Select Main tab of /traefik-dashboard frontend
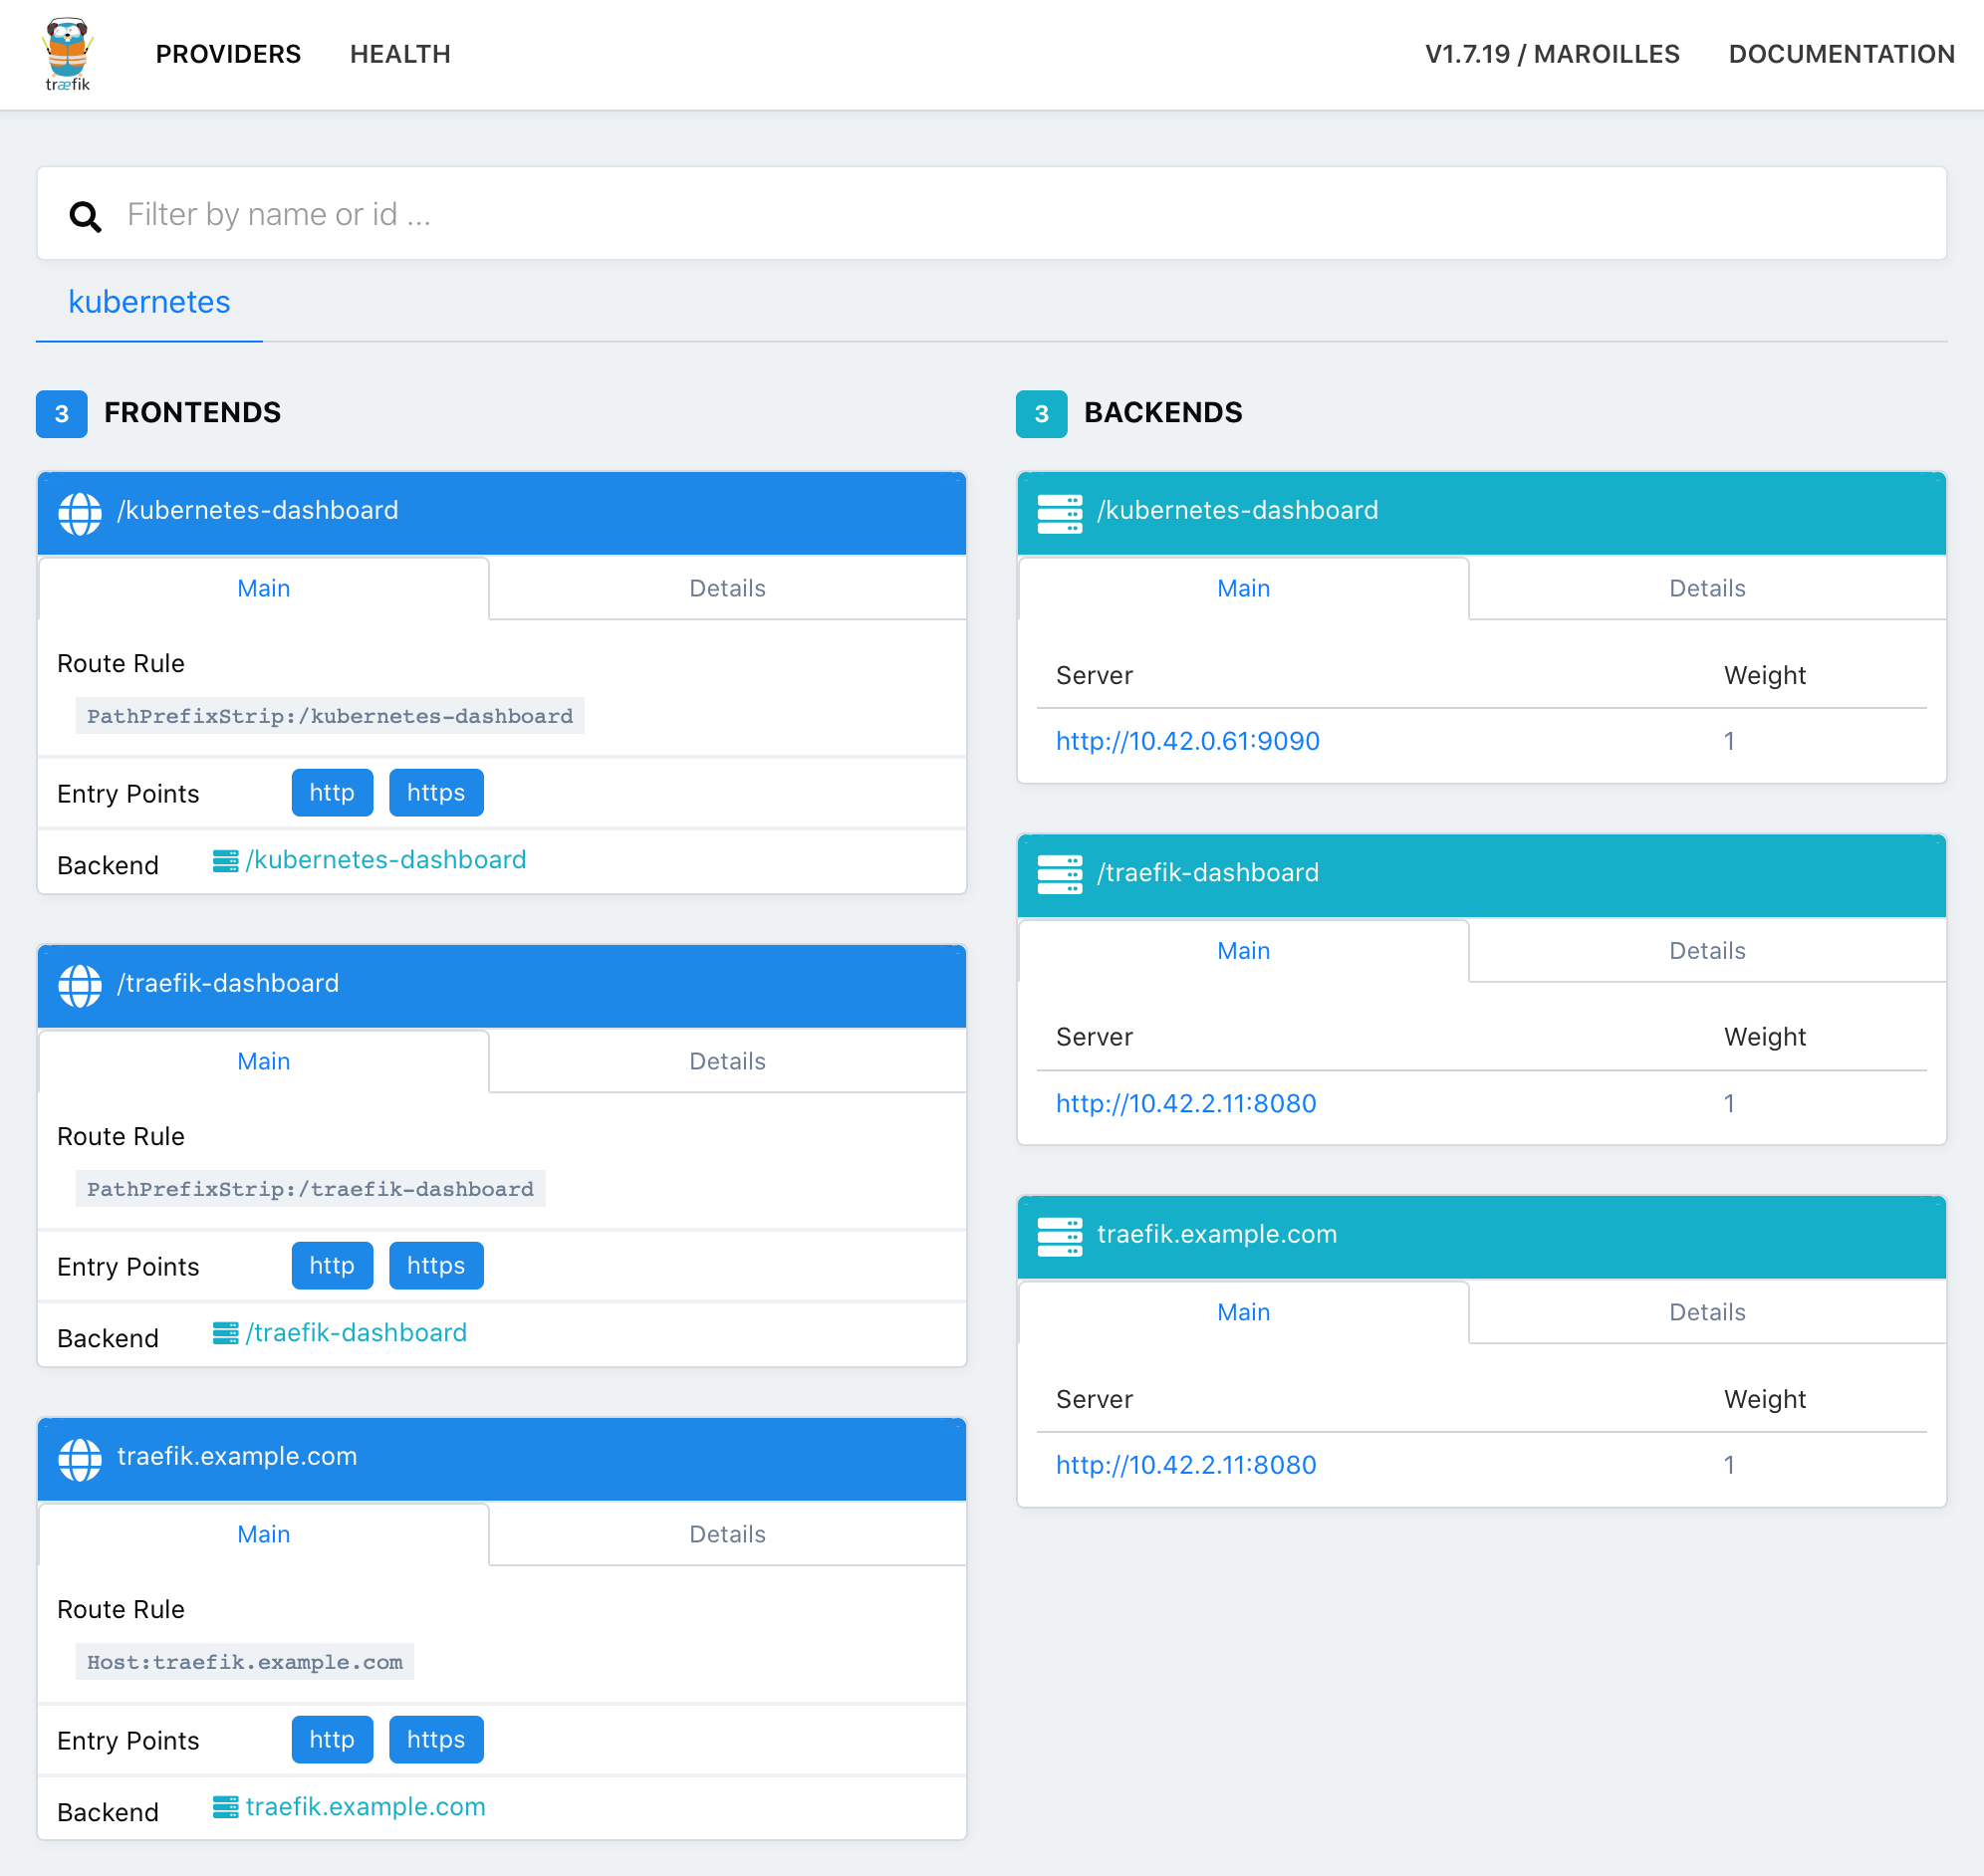The image size is (1984, 1876). click(263, 1061)
